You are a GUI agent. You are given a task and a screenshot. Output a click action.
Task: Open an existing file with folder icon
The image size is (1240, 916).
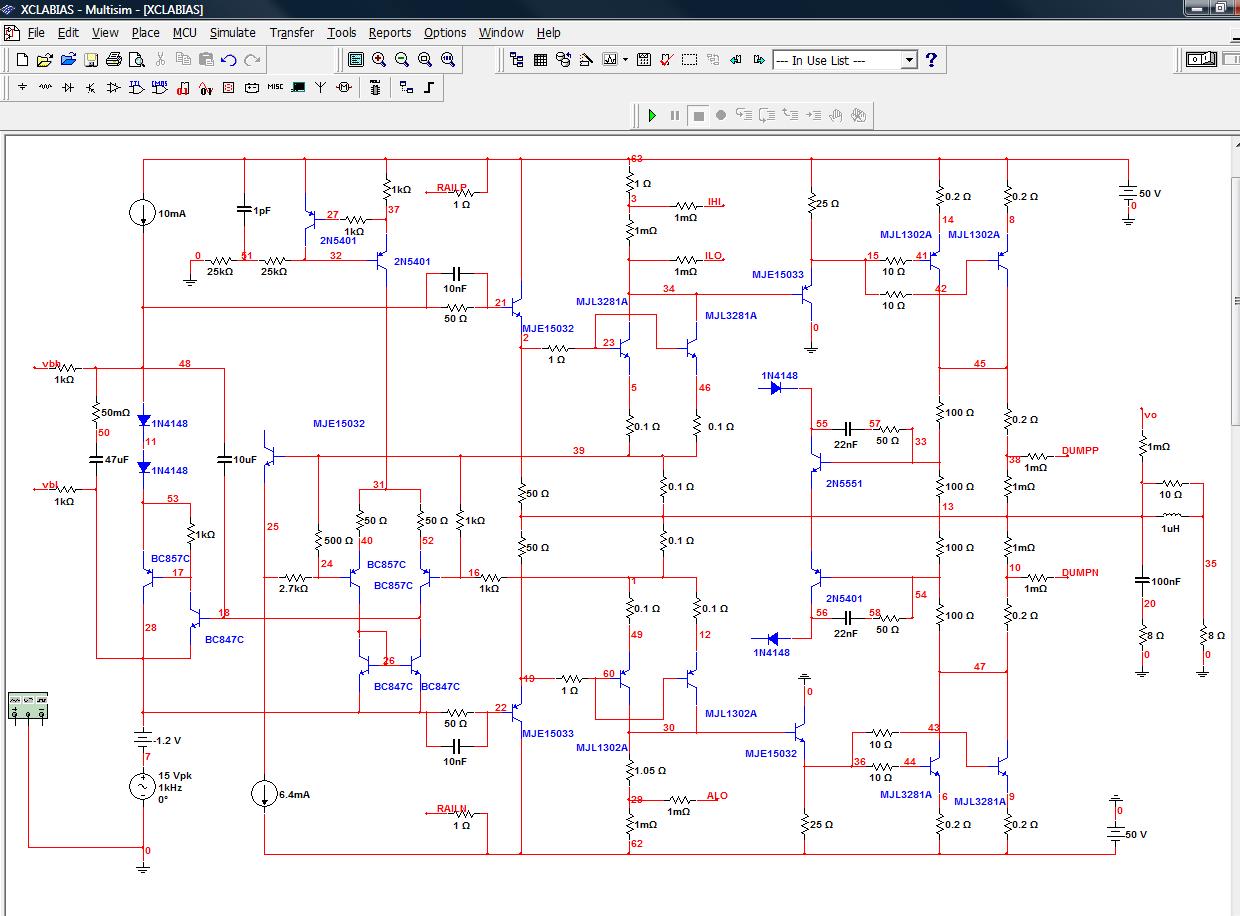point(44,60)
